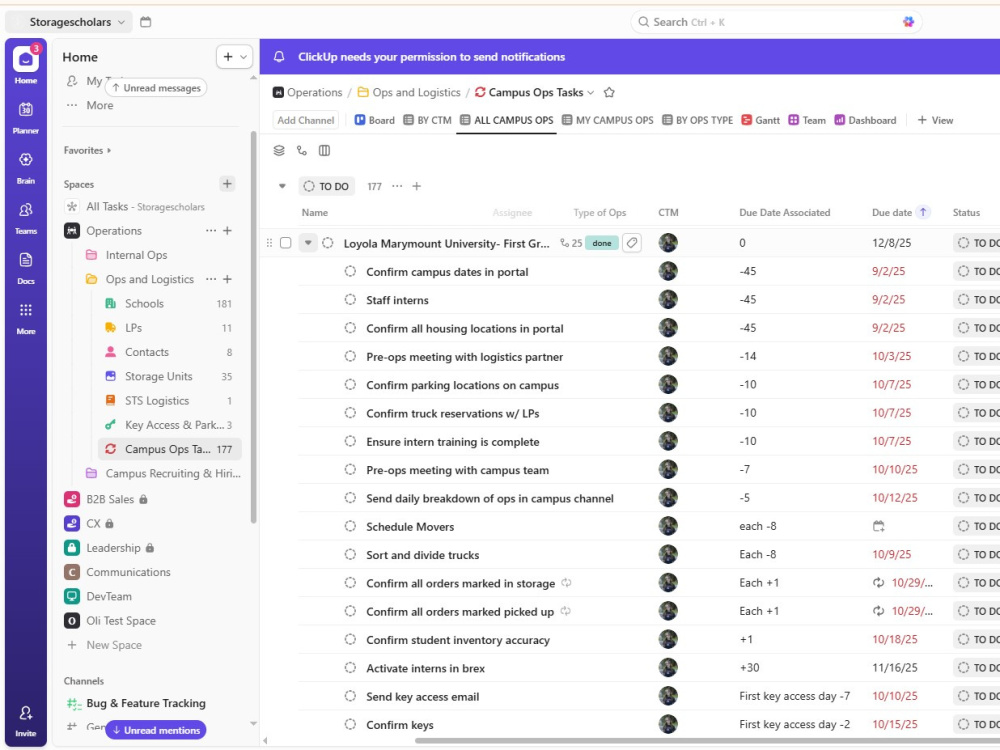
Task: Open the TO DO group ellipsis menu
Action: tap(397, 186)
